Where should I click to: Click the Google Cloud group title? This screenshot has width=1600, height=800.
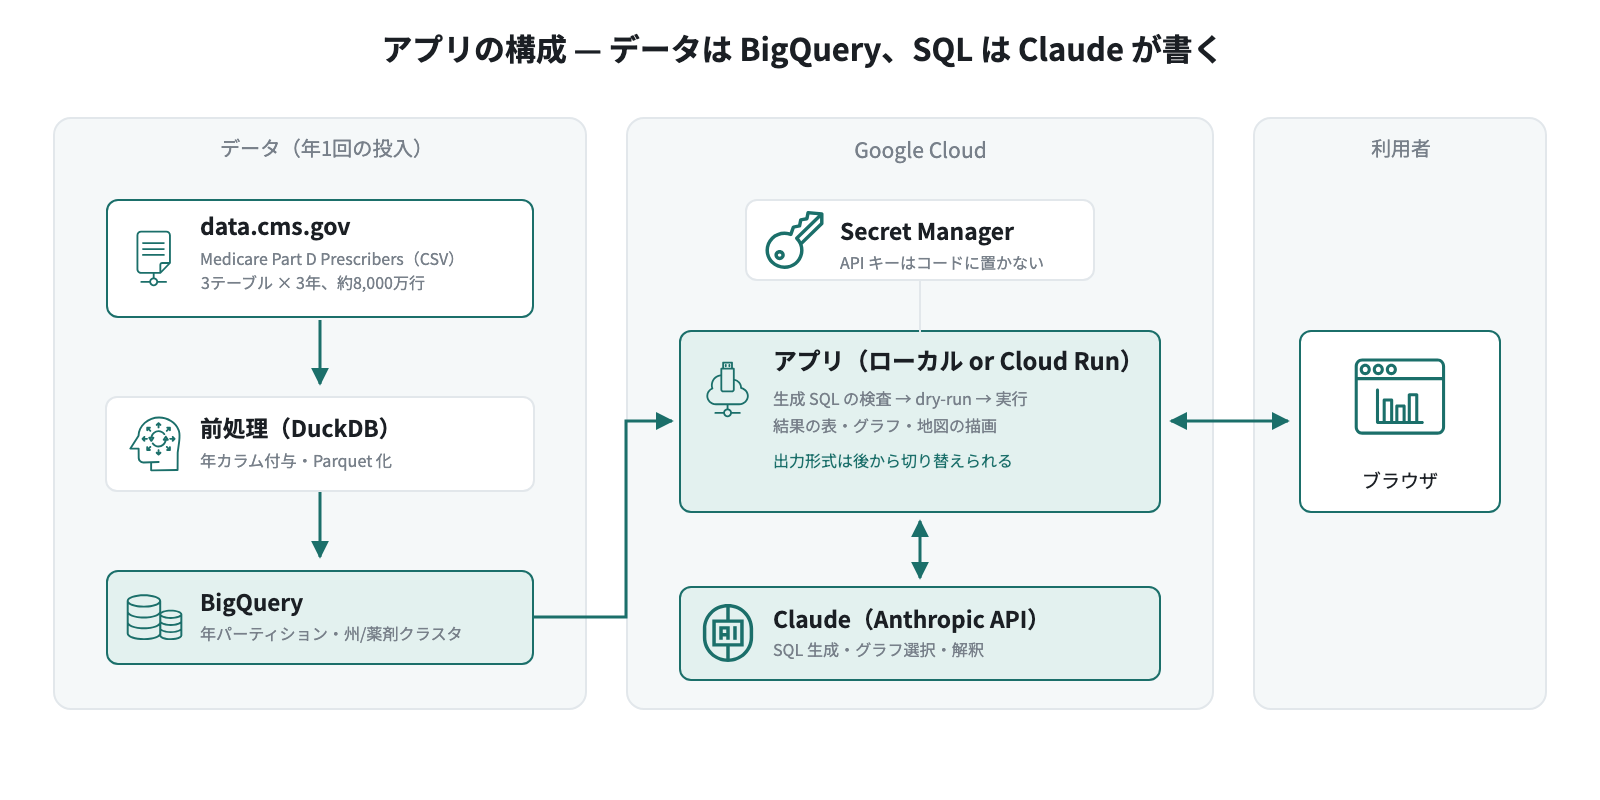pos(920,150)
